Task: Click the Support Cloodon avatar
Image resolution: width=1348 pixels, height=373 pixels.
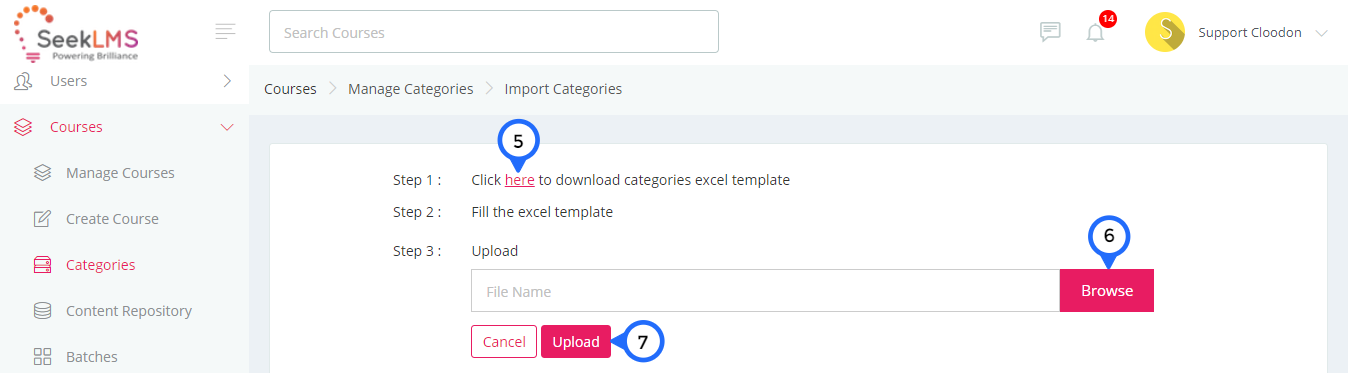Action: coord(1165,32)
